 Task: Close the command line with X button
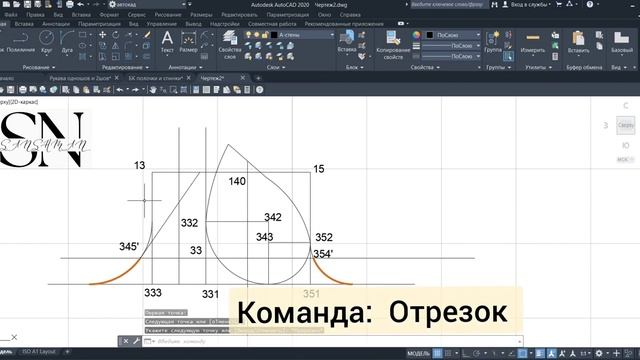126,341
